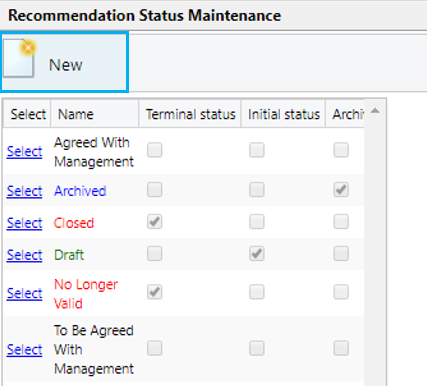Check Initial status for To Be Agreed row
Image resolution: width=427 pixels, height=386 pixels.
pyautogui.click(x=257, y=348)
